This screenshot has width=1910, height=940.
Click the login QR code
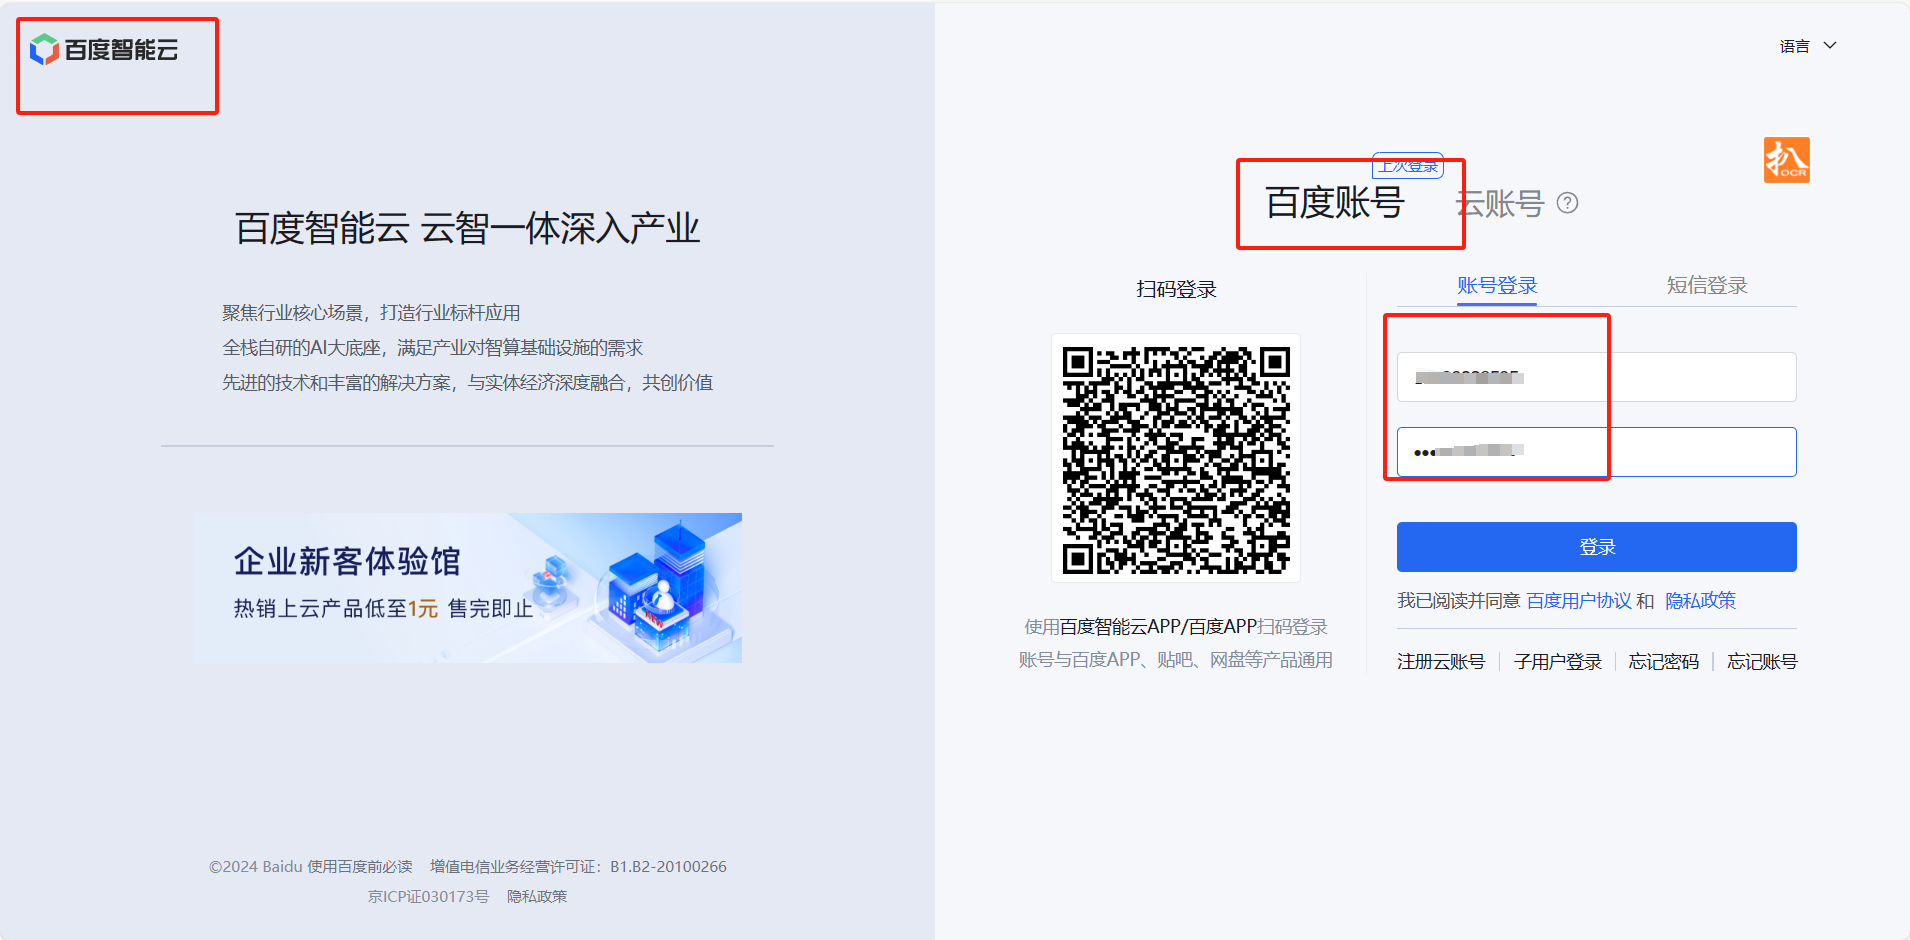1176,458
